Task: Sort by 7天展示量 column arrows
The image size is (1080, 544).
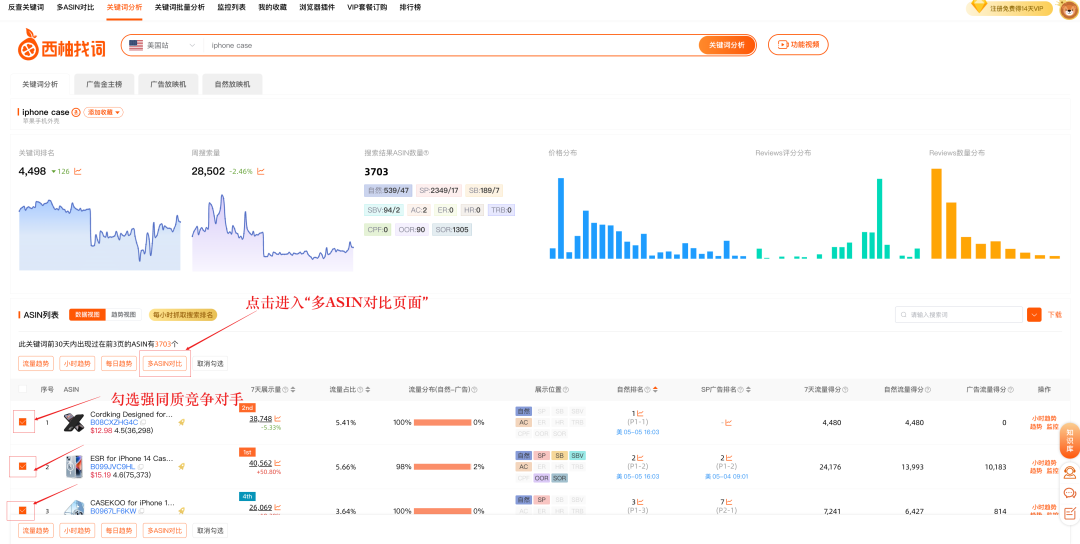Action: 293,390
